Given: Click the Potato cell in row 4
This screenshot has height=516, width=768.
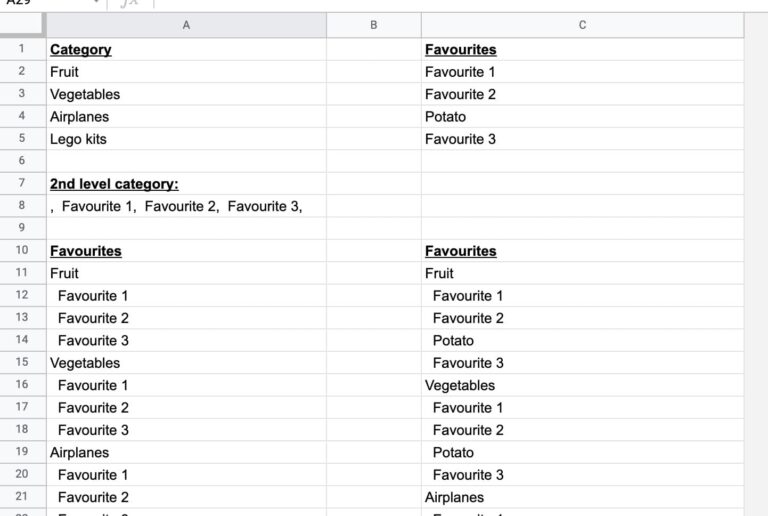Looking at the screenshot, I should coord(445,117).
